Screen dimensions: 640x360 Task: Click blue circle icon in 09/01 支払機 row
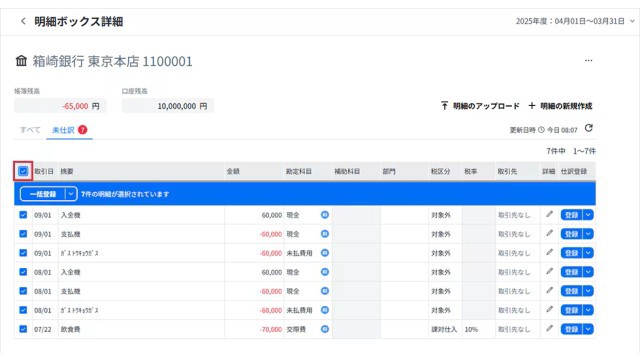pyautogui.click(x=324, y=234)
